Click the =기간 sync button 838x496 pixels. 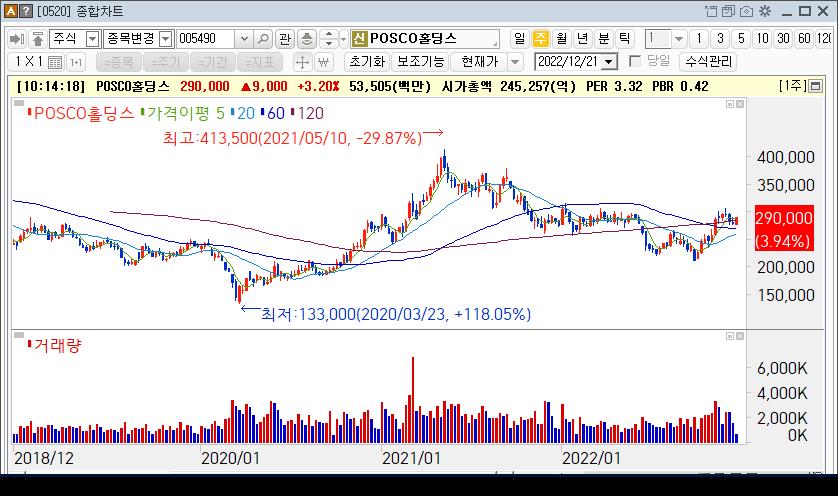[213, 63]
